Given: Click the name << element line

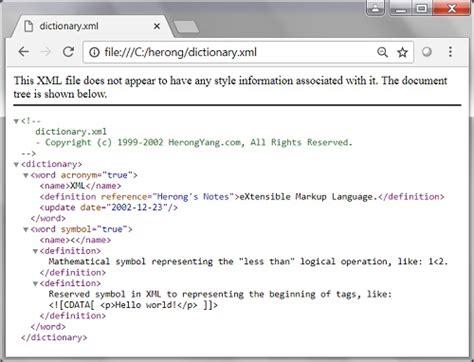Looking at the screenshot, I should coord(75,240).
